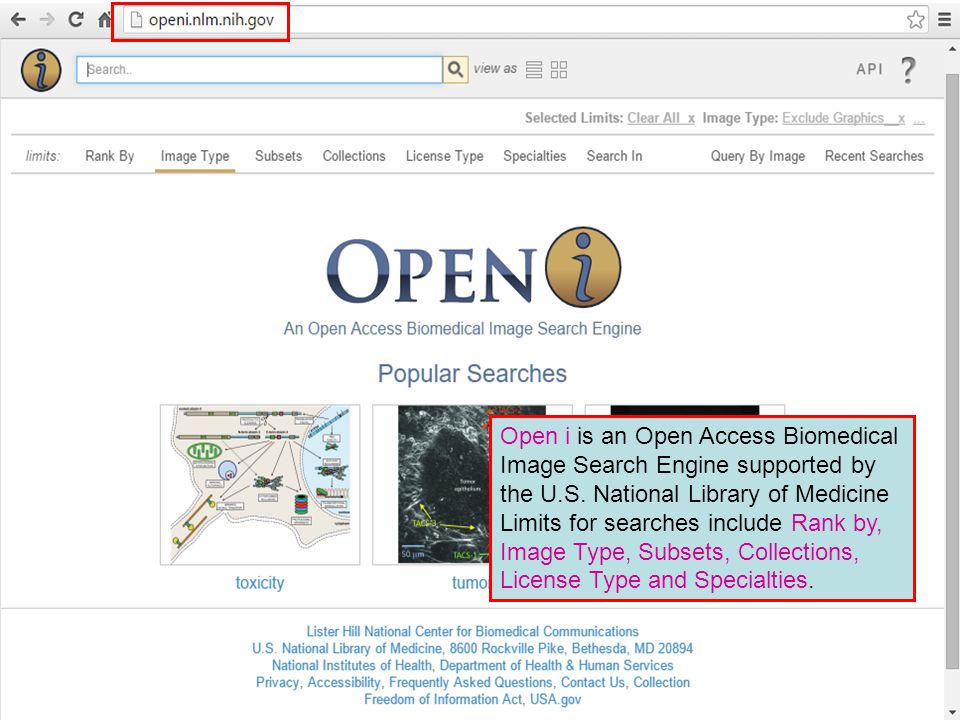Open the USA.gov footer link
This screenshot has height=720, width=960.
coord(555,700)
